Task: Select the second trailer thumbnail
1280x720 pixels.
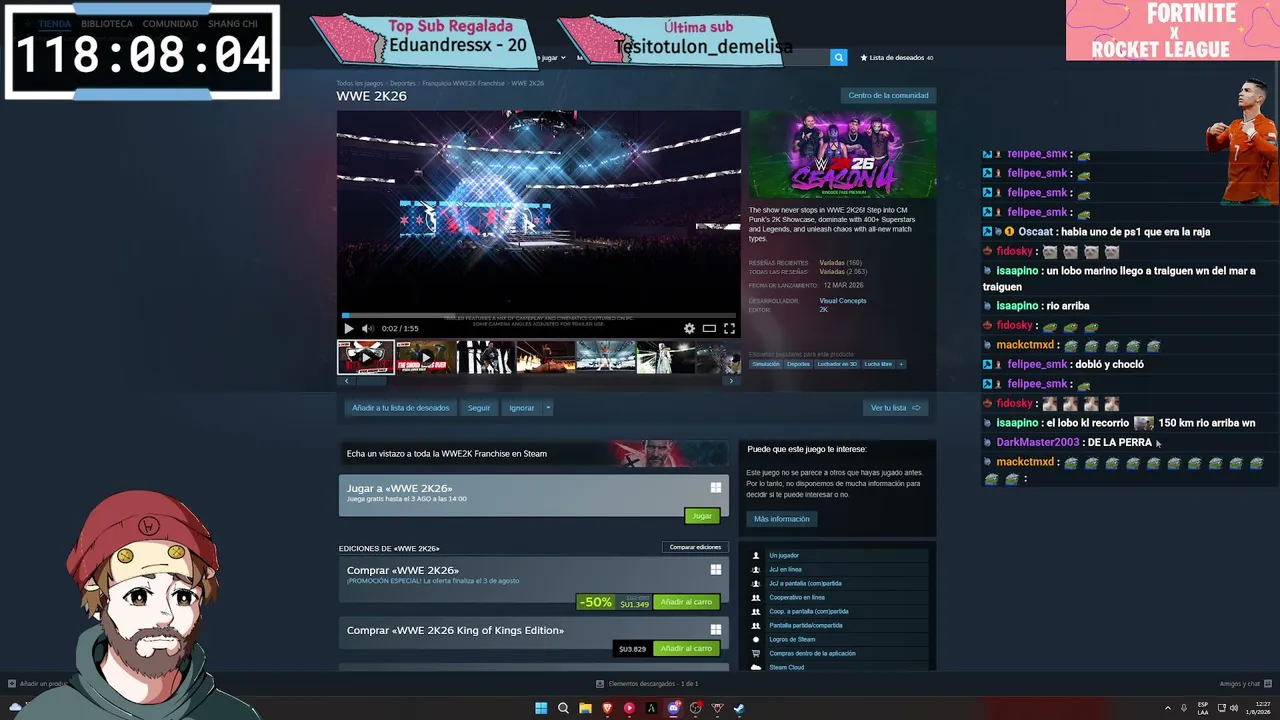Action: click(425, 357)
